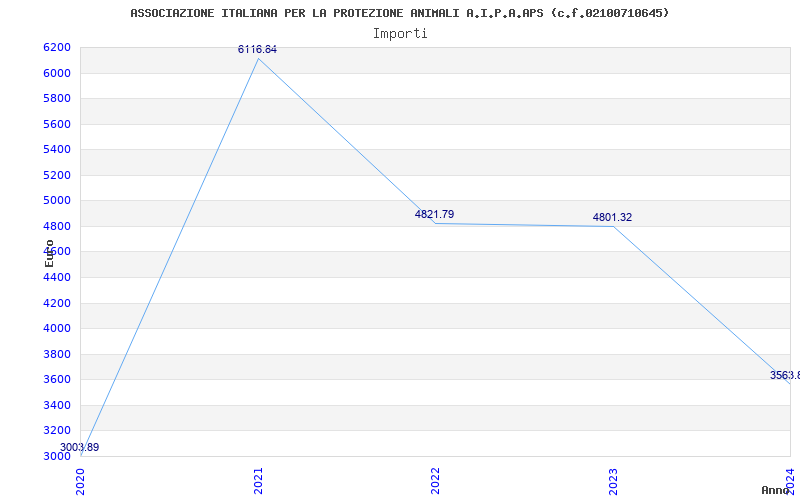This screenshot has height=500, width=800.
Task: Click the 3400 y-axis value
Action: 57,405
